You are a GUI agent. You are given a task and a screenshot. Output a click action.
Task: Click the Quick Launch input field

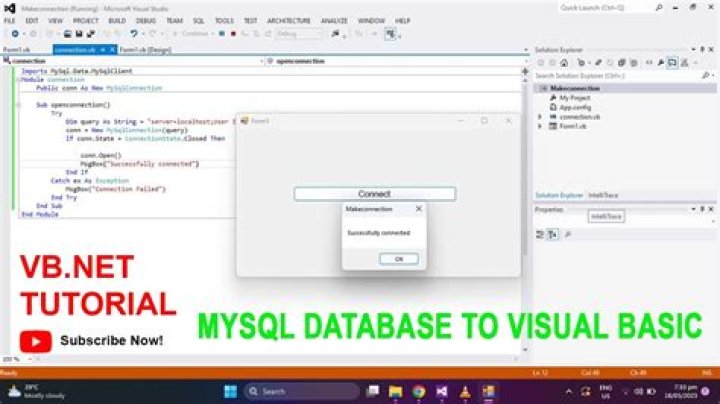click(x=606, y=8)
